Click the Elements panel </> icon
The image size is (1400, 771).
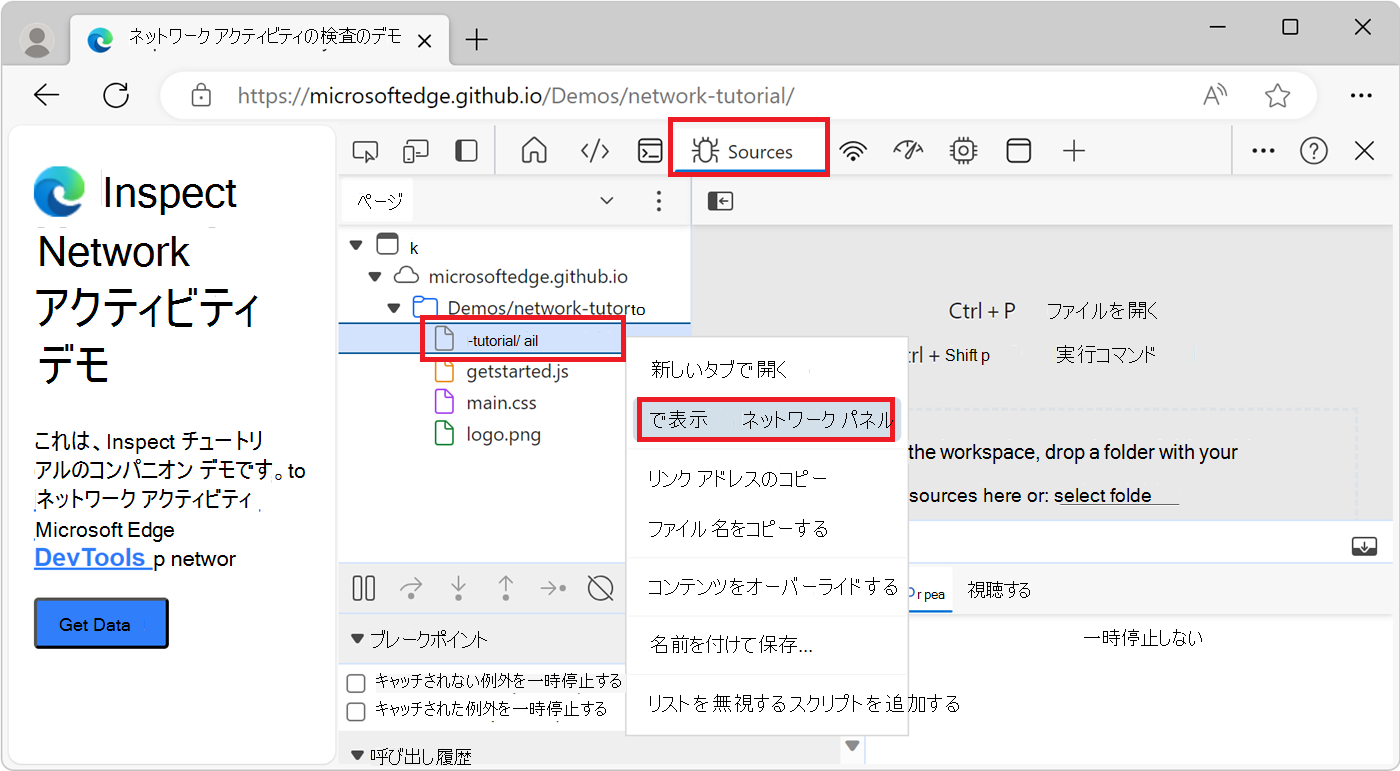click(595, 150)
